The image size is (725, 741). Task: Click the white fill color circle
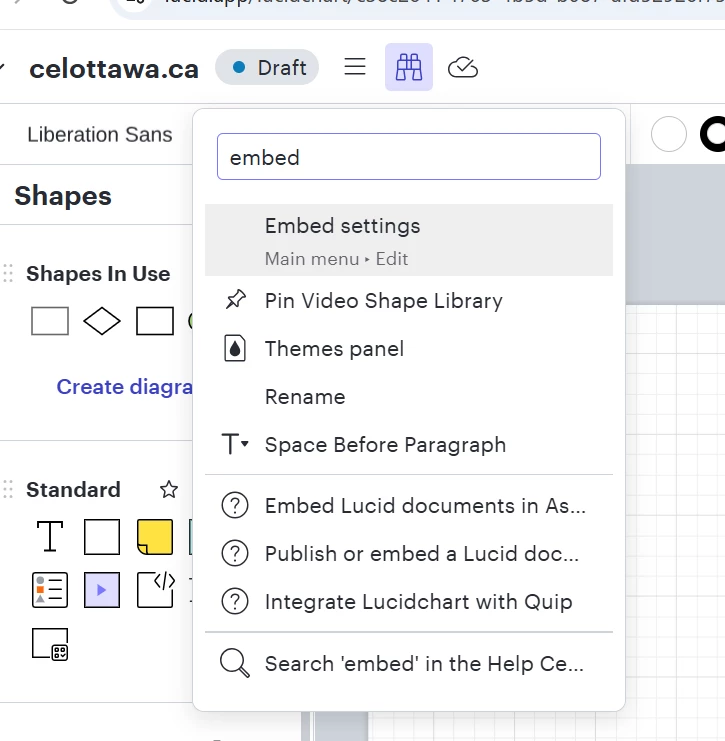pyautogui.click(x=669, y=134)
